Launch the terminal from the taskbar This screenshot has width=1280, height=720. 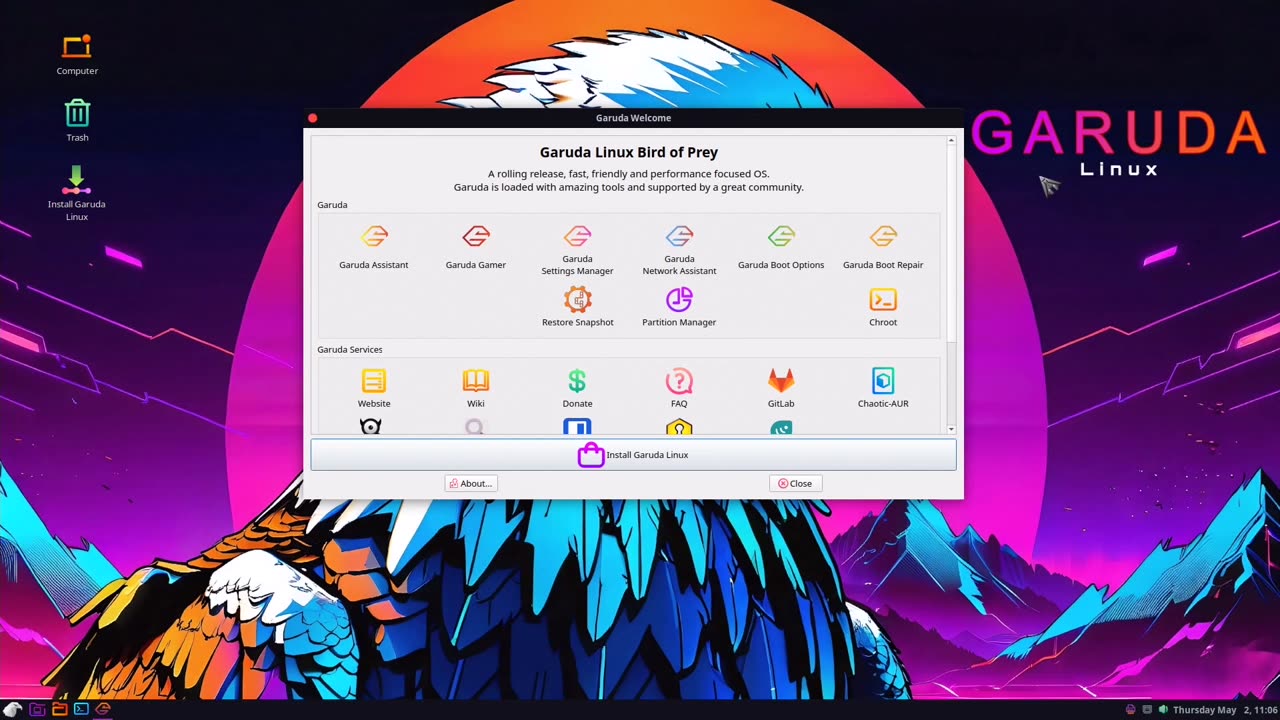pos(81,709)
